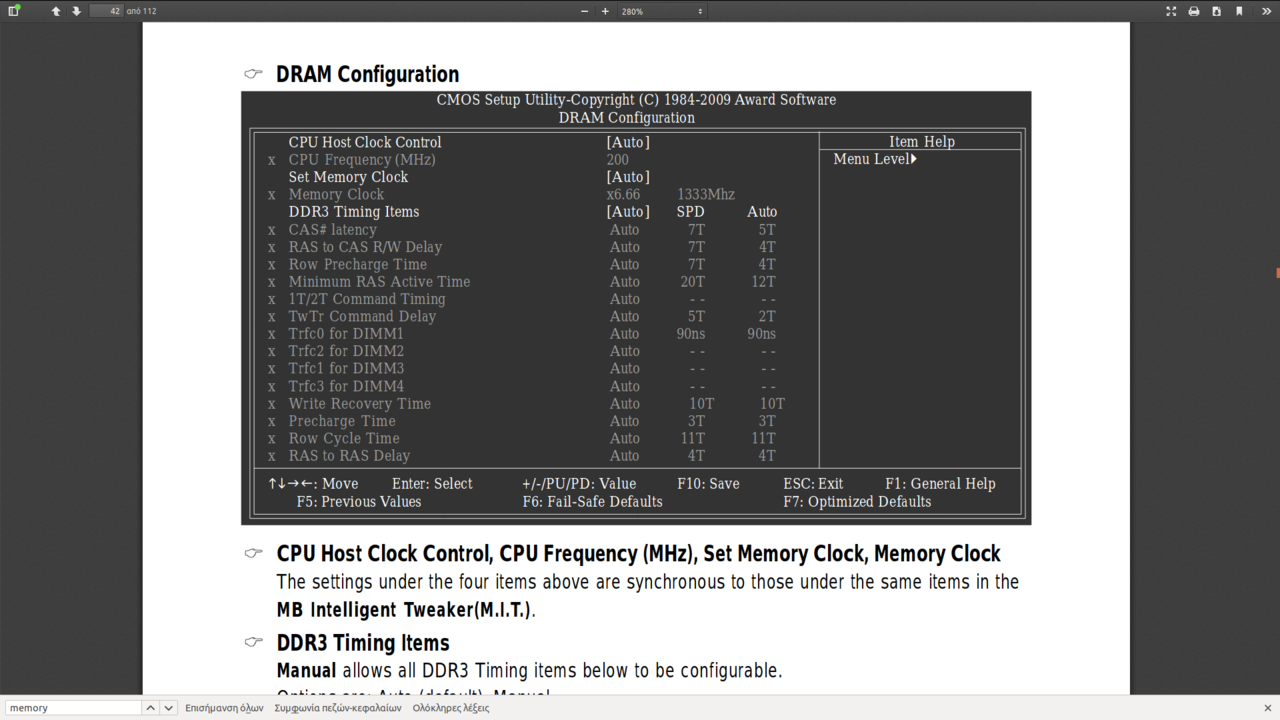Toggle the PDF sidebar panel
The image size is (1280, 720).
(x=14, y=11)
